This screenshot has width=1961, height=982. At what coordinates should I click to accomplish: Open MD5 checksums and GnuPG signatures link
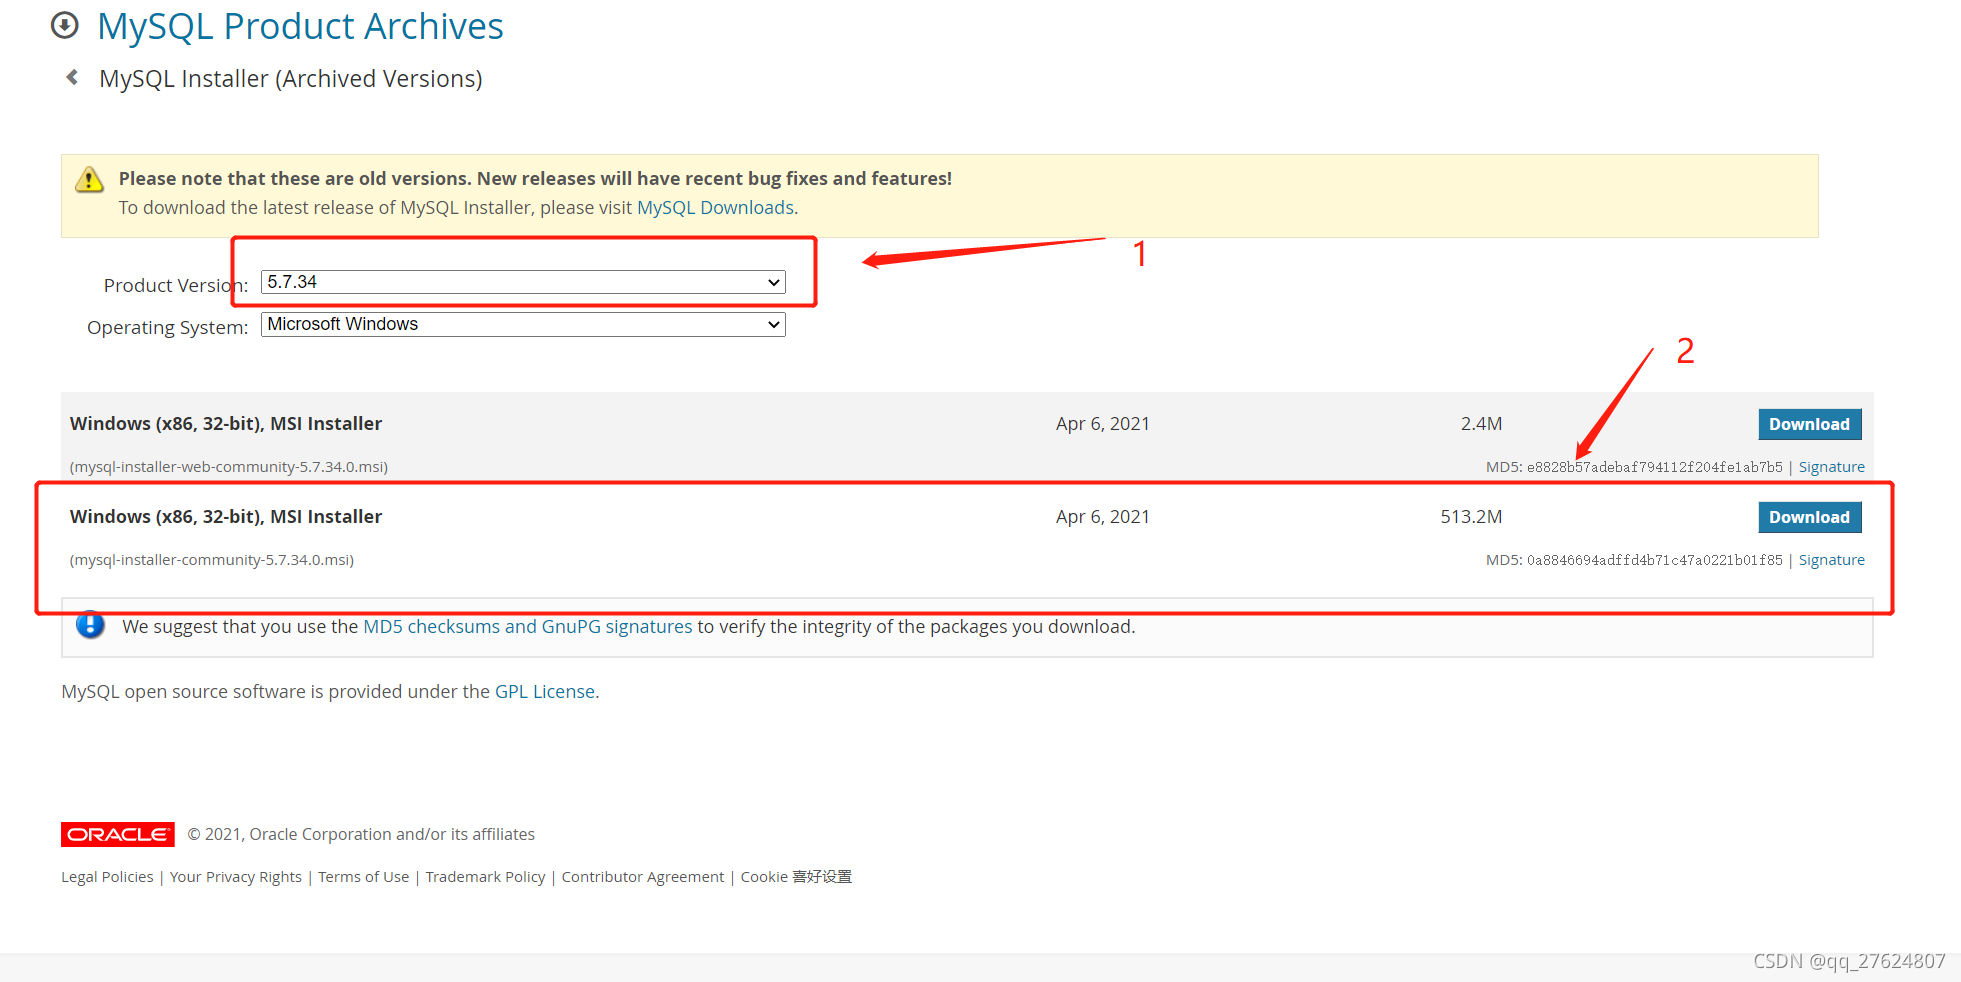pos(527,626)
